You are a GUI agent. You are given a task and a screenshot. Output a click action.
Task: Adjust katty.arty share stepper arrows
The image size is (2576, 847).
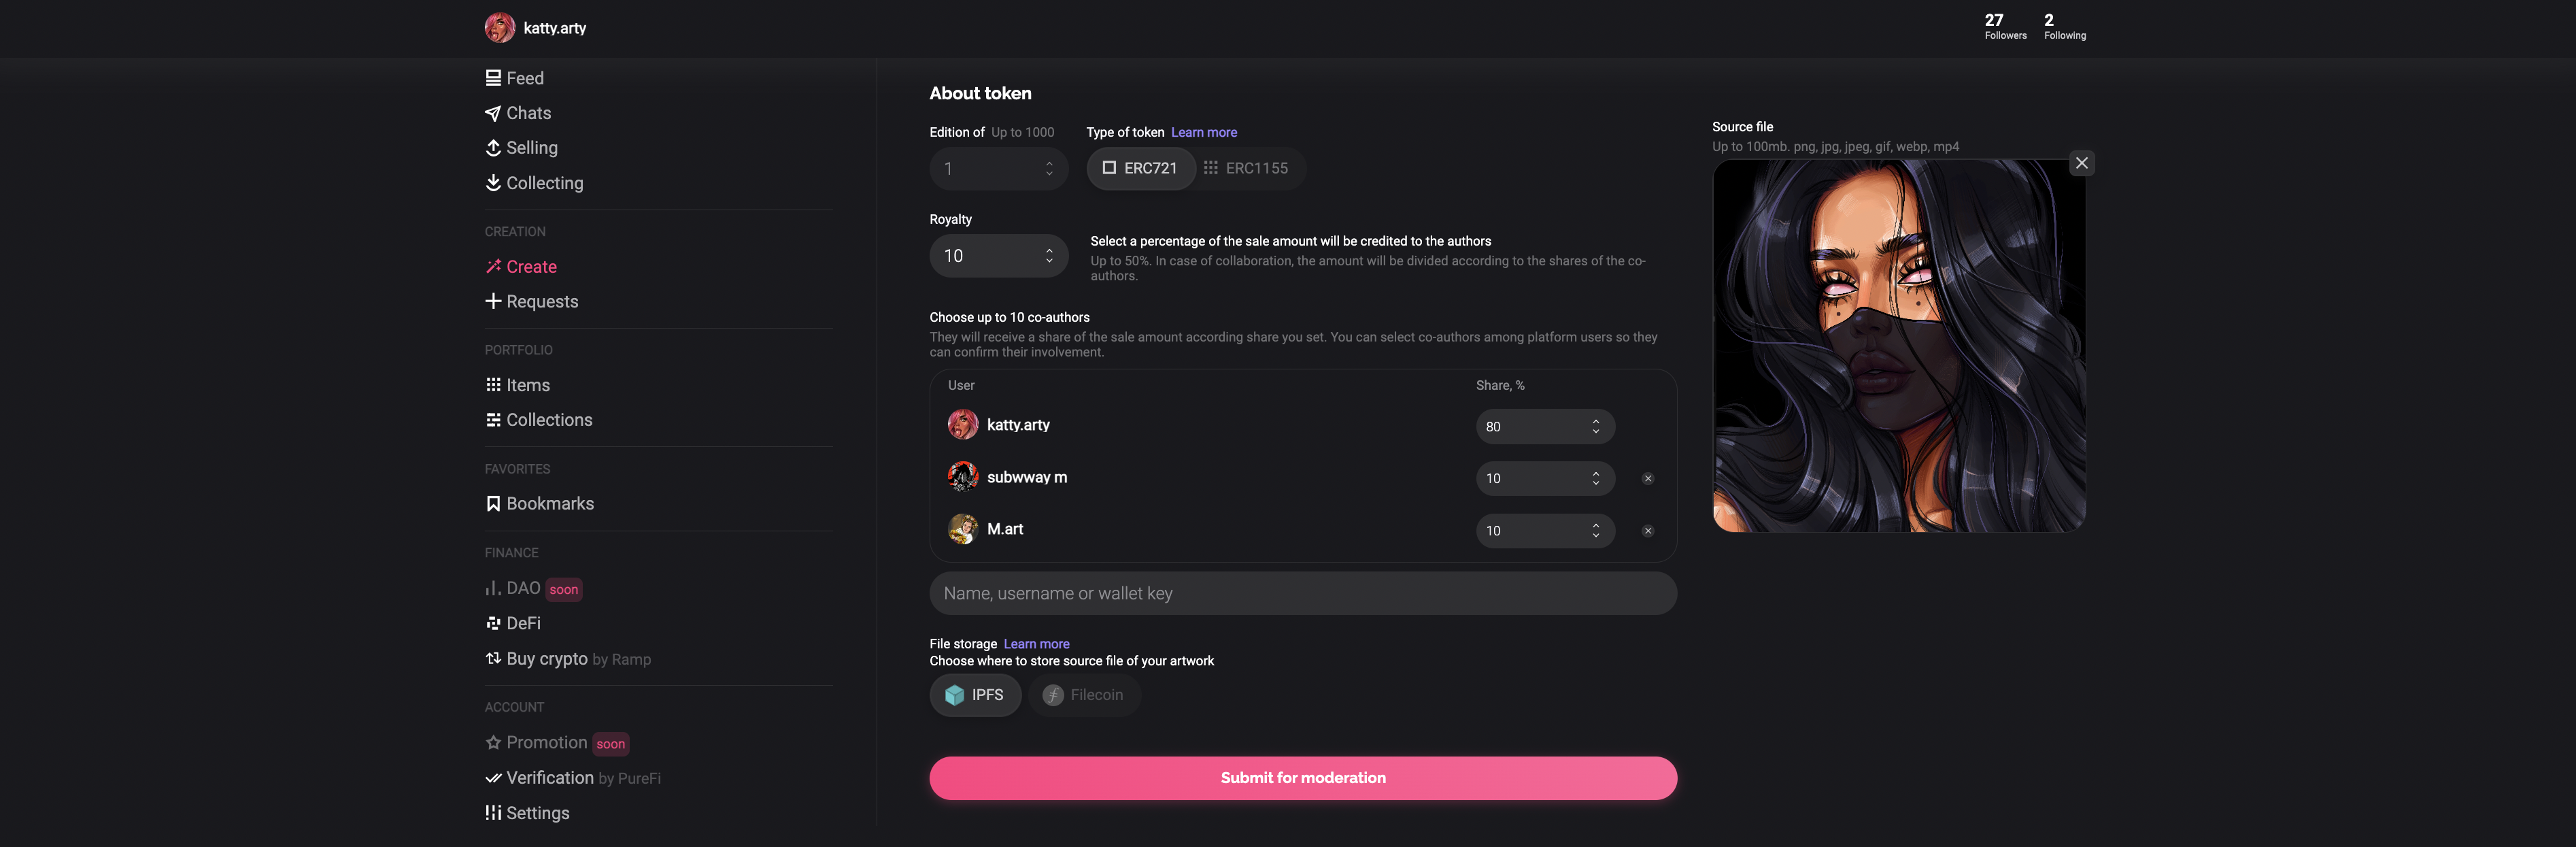(x=1596, y=427)
